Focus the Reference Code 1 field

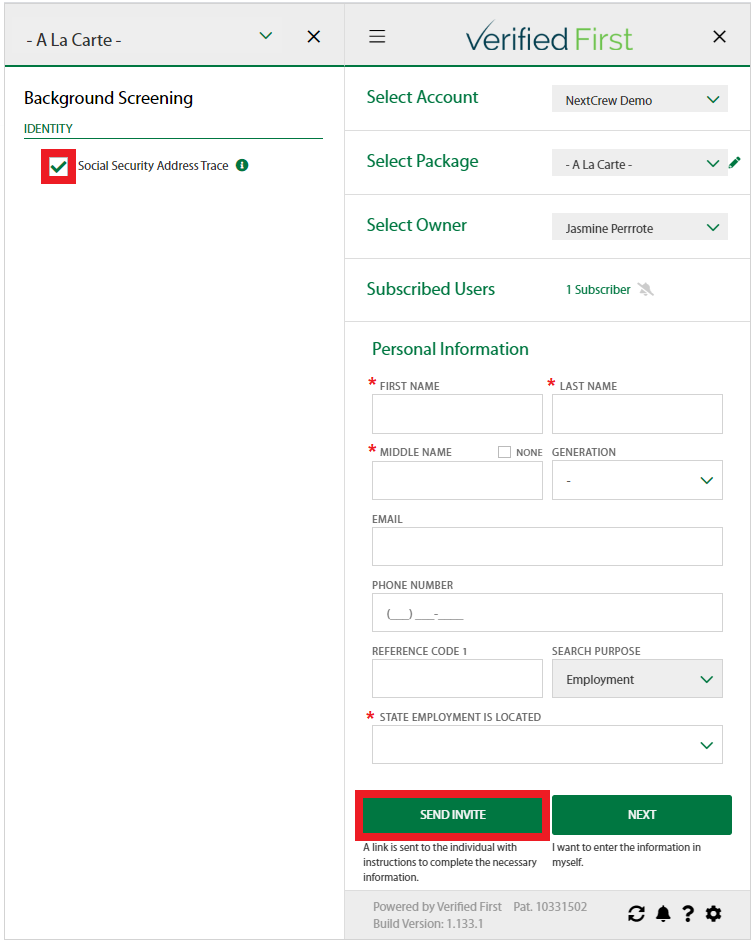457,679
